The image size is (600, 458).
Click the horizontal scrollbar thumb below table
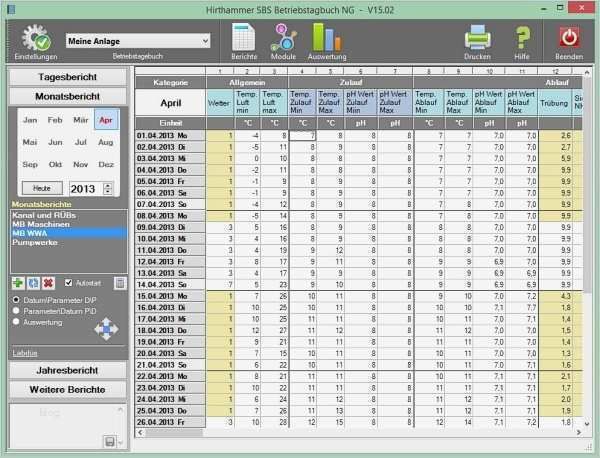click(x=174, y=432)
